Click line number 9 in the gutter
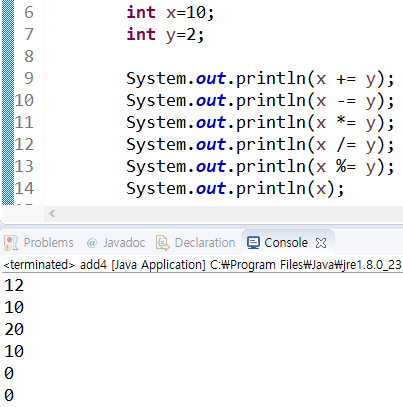 tap(29, 78)
